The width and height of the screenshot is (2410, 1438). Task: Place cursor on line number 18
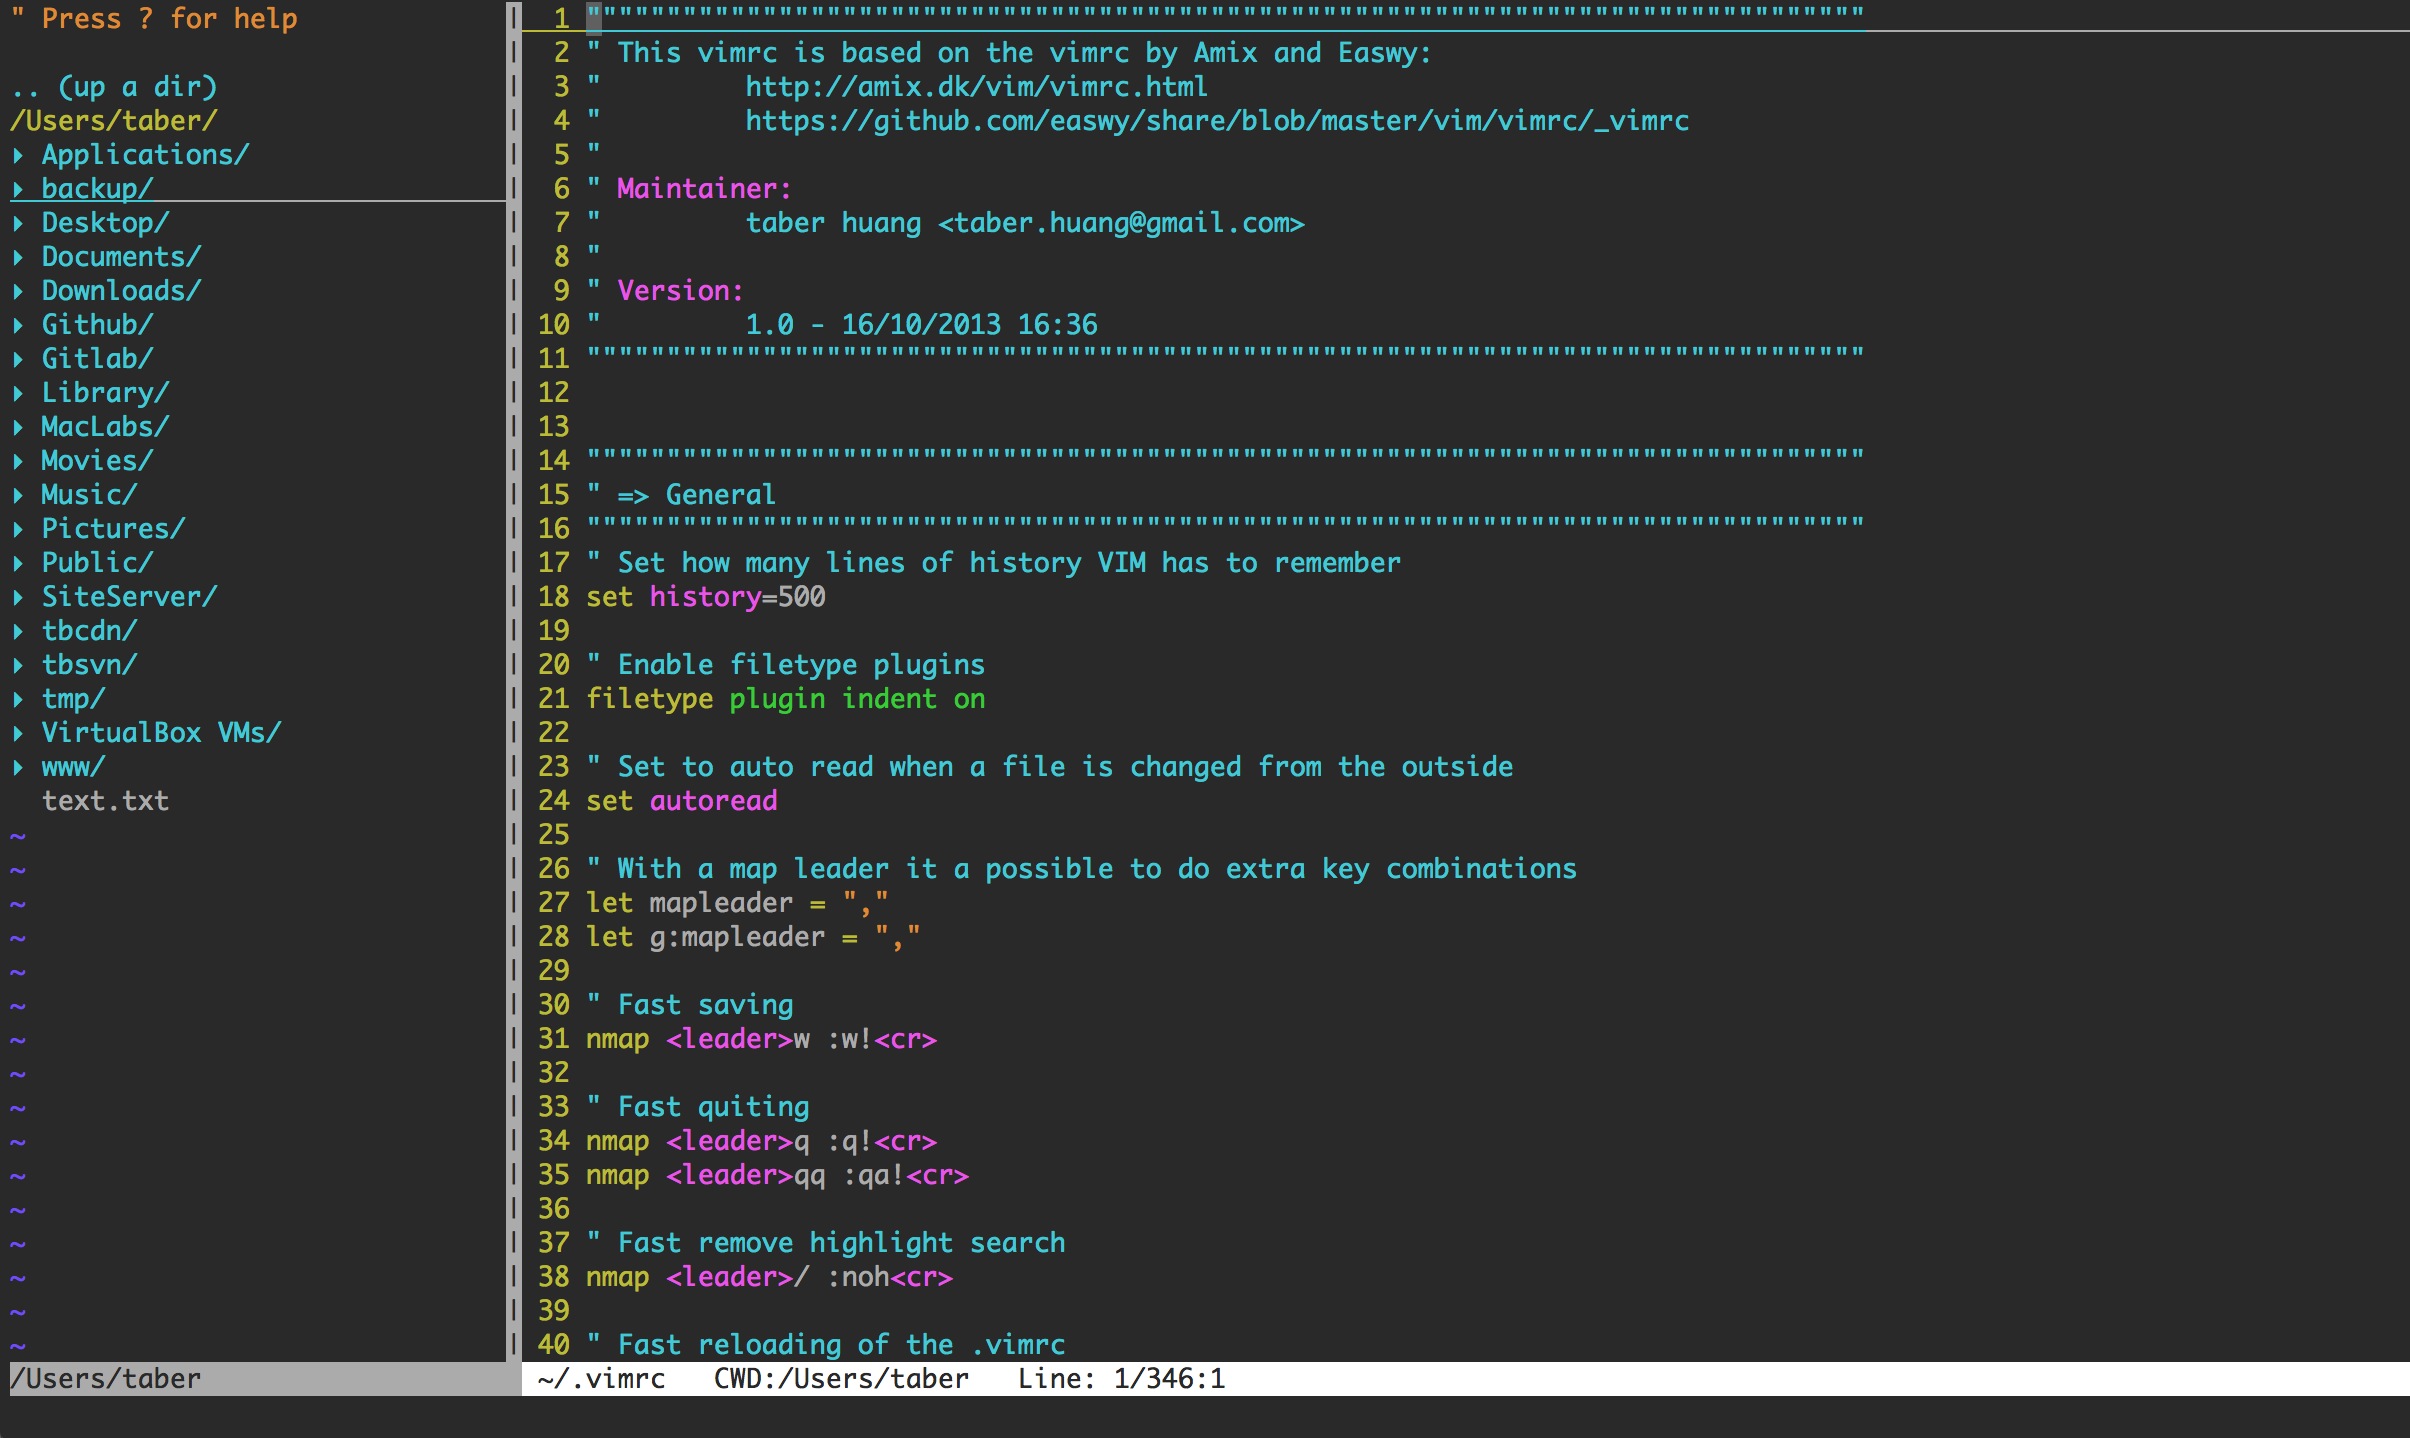coord(553,597)
